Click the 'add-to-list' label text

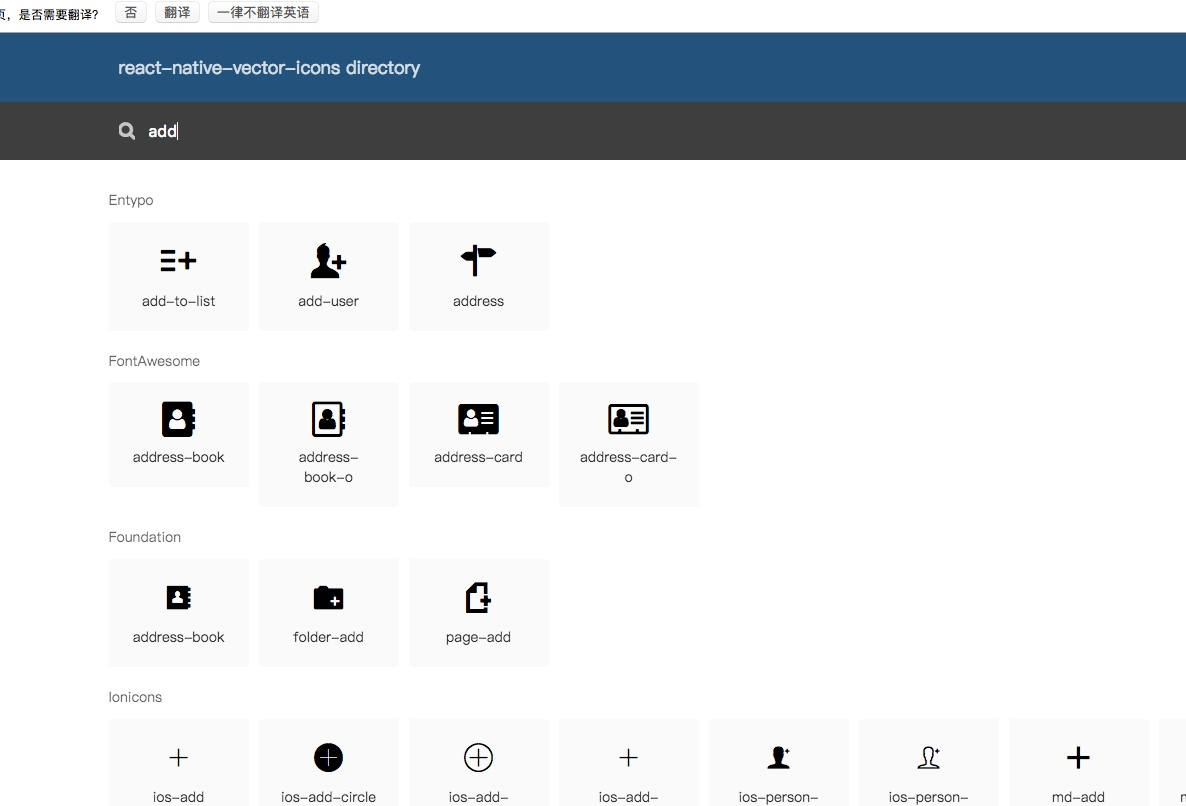179,301
